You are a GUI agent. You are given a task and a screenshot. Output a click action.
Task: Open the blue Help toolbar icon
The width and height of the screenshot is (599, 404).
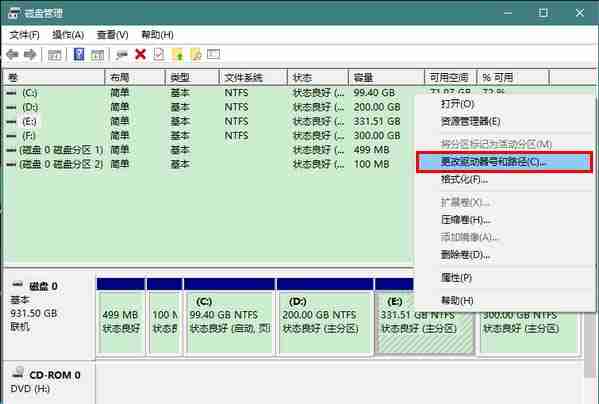(79, 54)
